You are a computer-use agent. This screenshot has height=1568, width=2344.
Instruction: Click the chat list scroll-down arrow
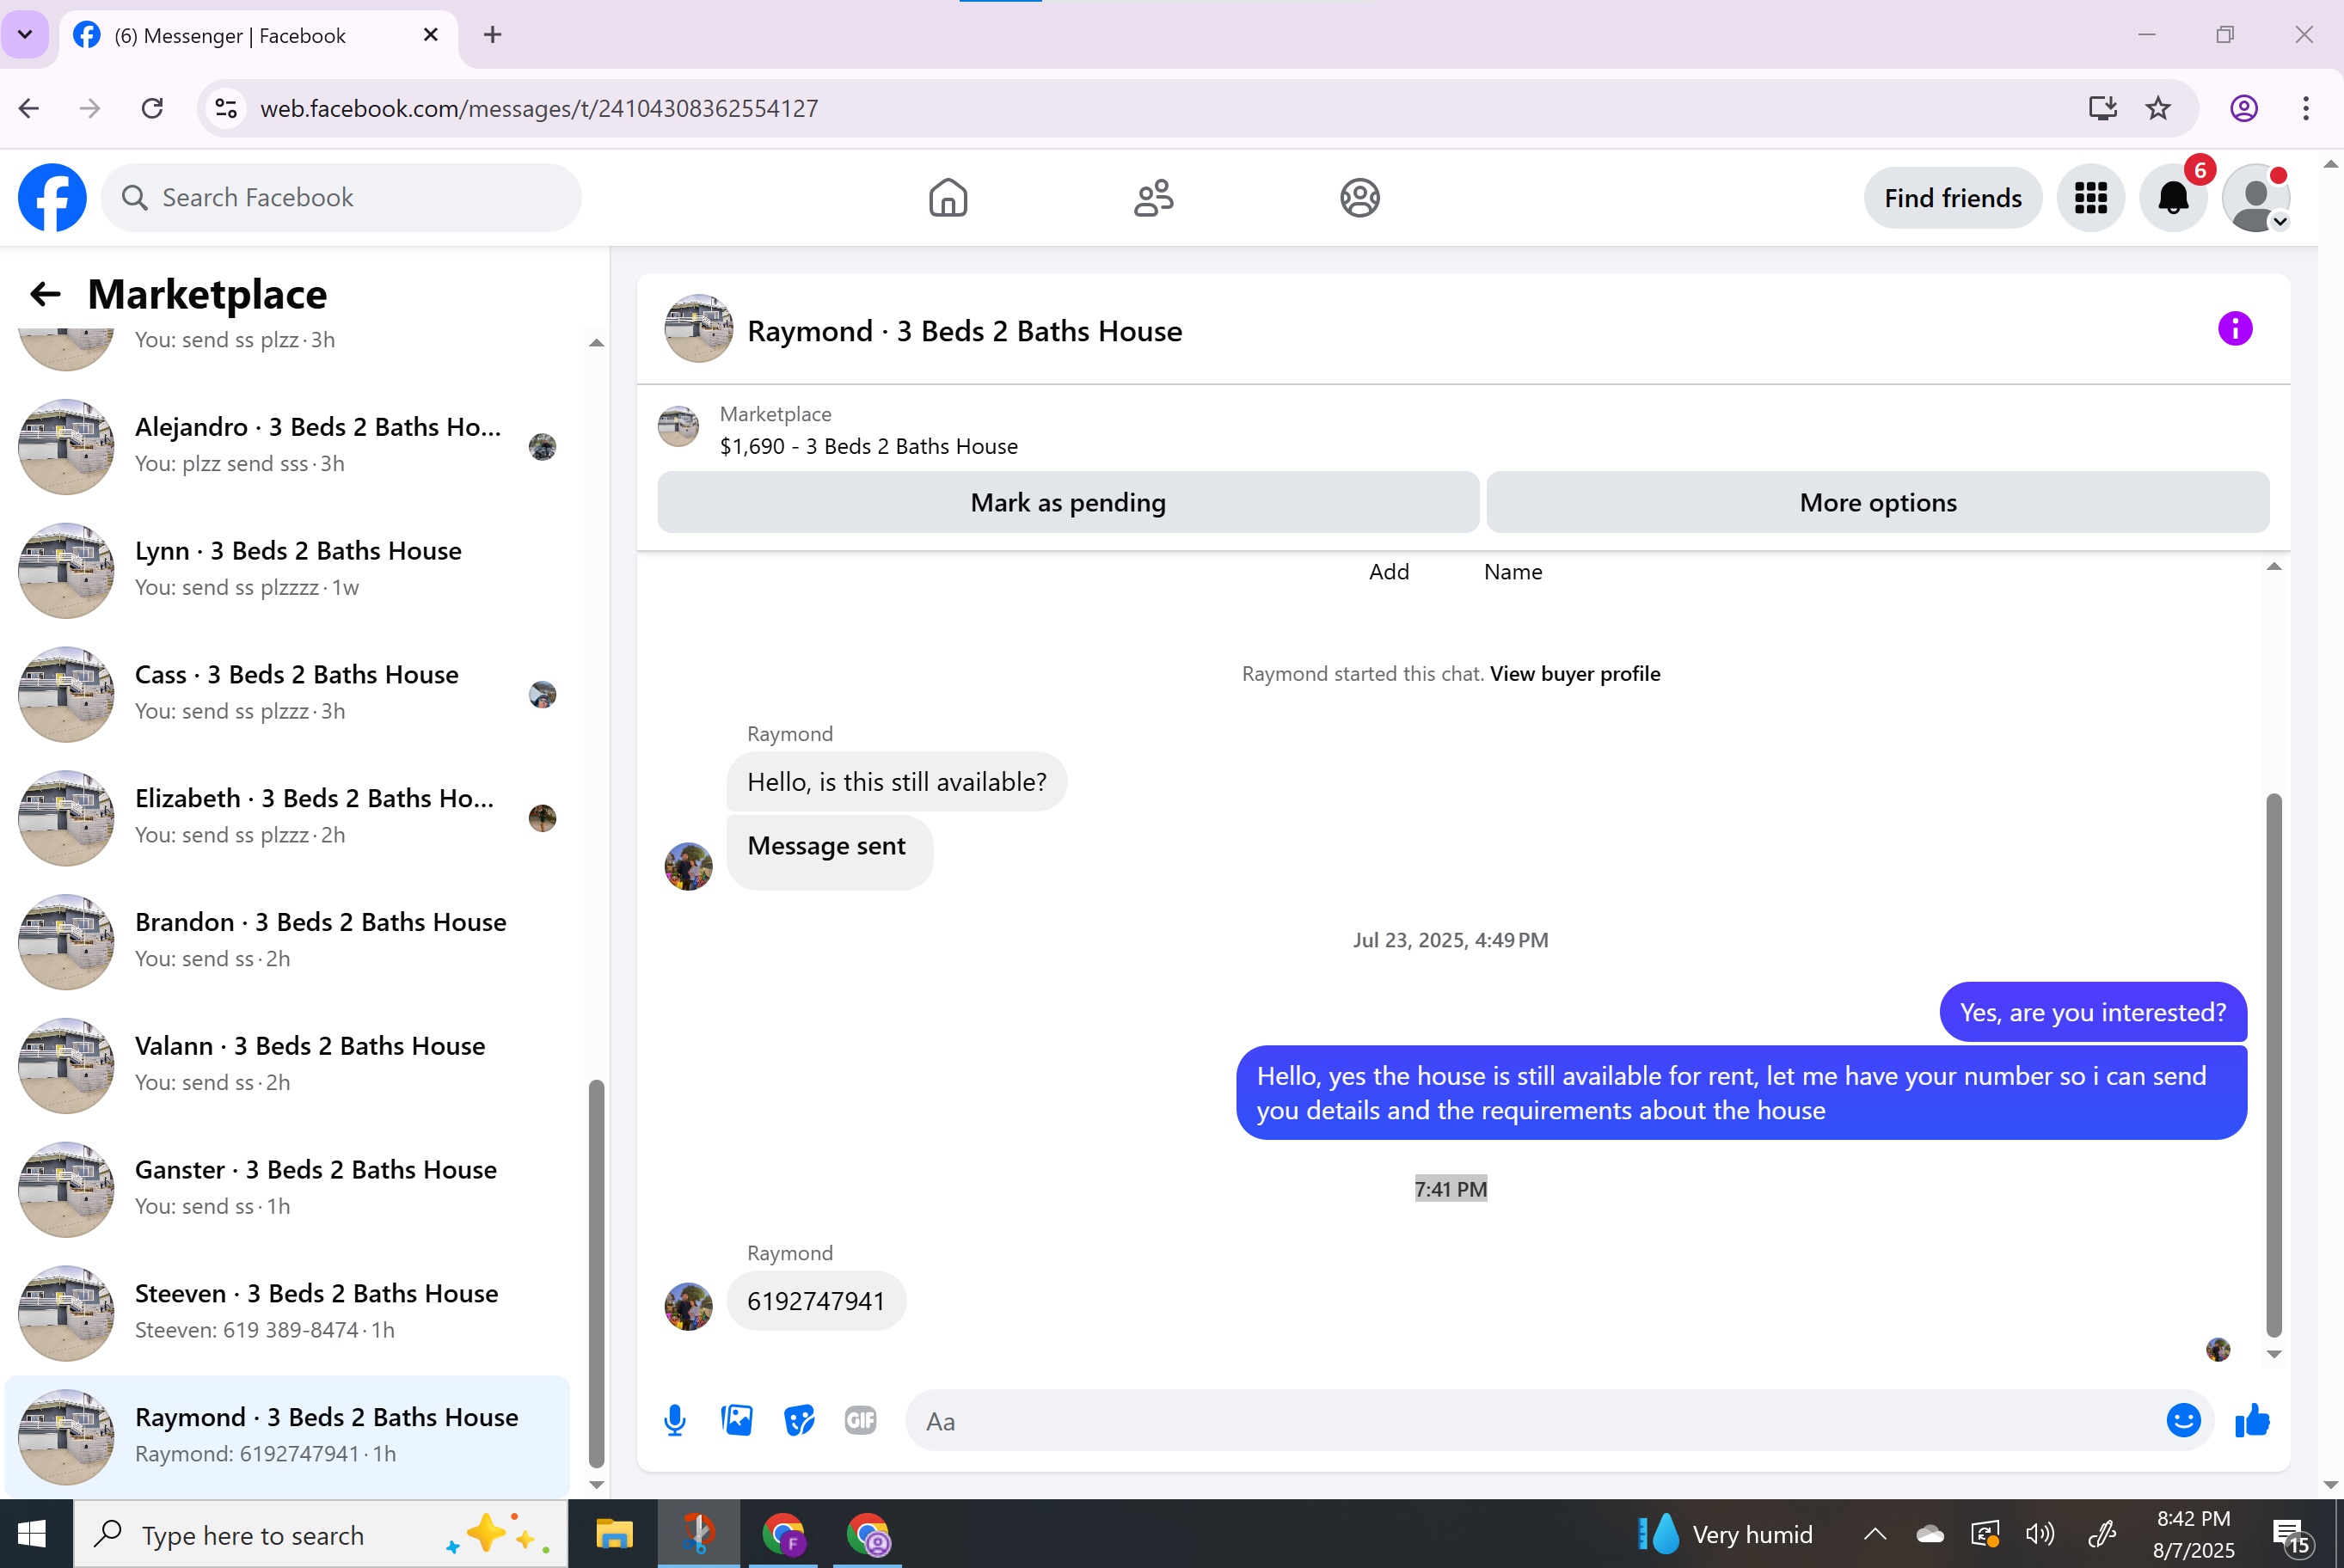pos(596,1485)
